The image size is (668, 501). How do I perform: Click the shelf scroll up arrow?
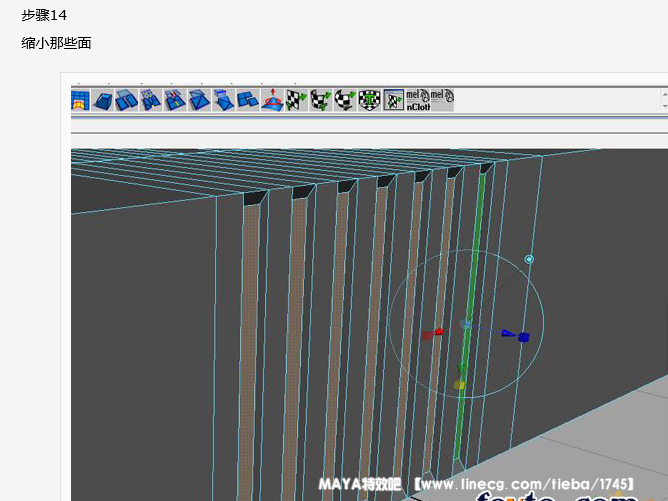(664, 94)
